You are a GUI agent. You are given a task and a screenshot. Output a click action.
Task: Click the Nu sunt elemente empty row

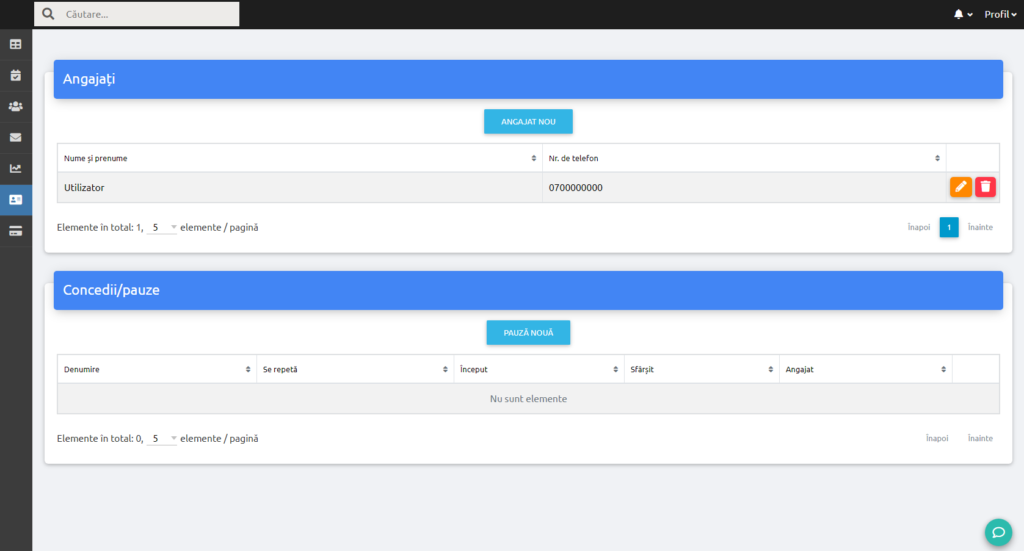[528, 398]
